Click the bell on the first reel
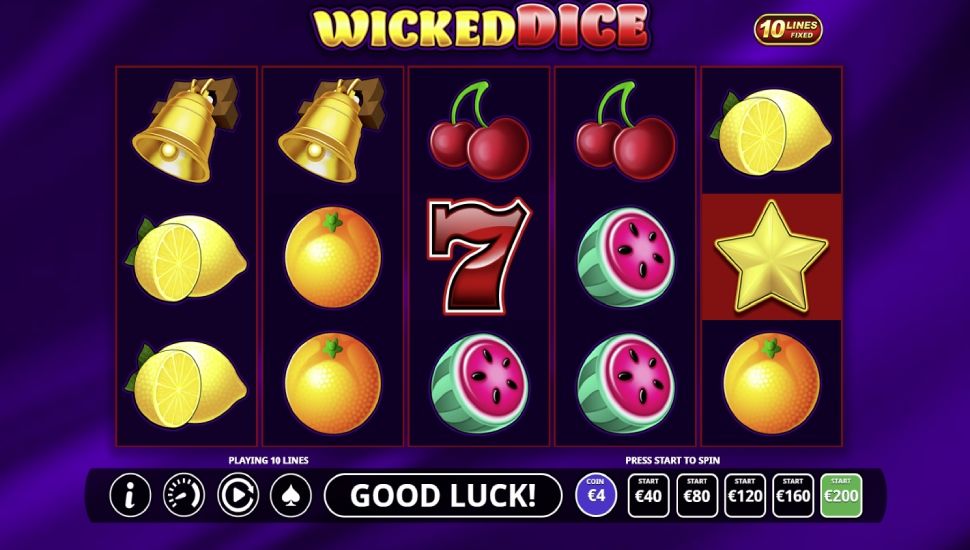 click(184, 129)
